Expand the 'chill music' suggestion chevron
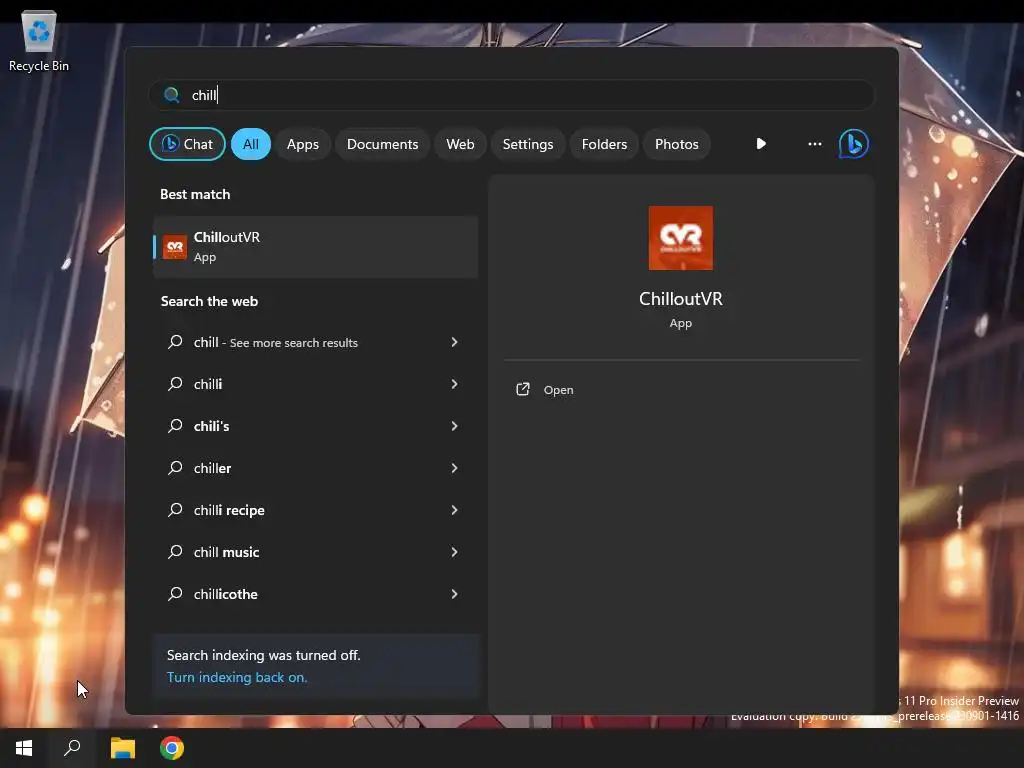The height and width of the screenshot is (768, 1024). tap(455, 552)
